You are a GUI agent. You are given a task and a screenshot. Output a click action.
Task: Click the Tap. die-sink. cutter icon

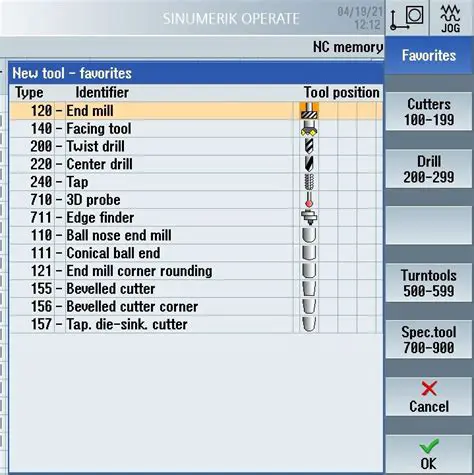click(x=309, y=324)
